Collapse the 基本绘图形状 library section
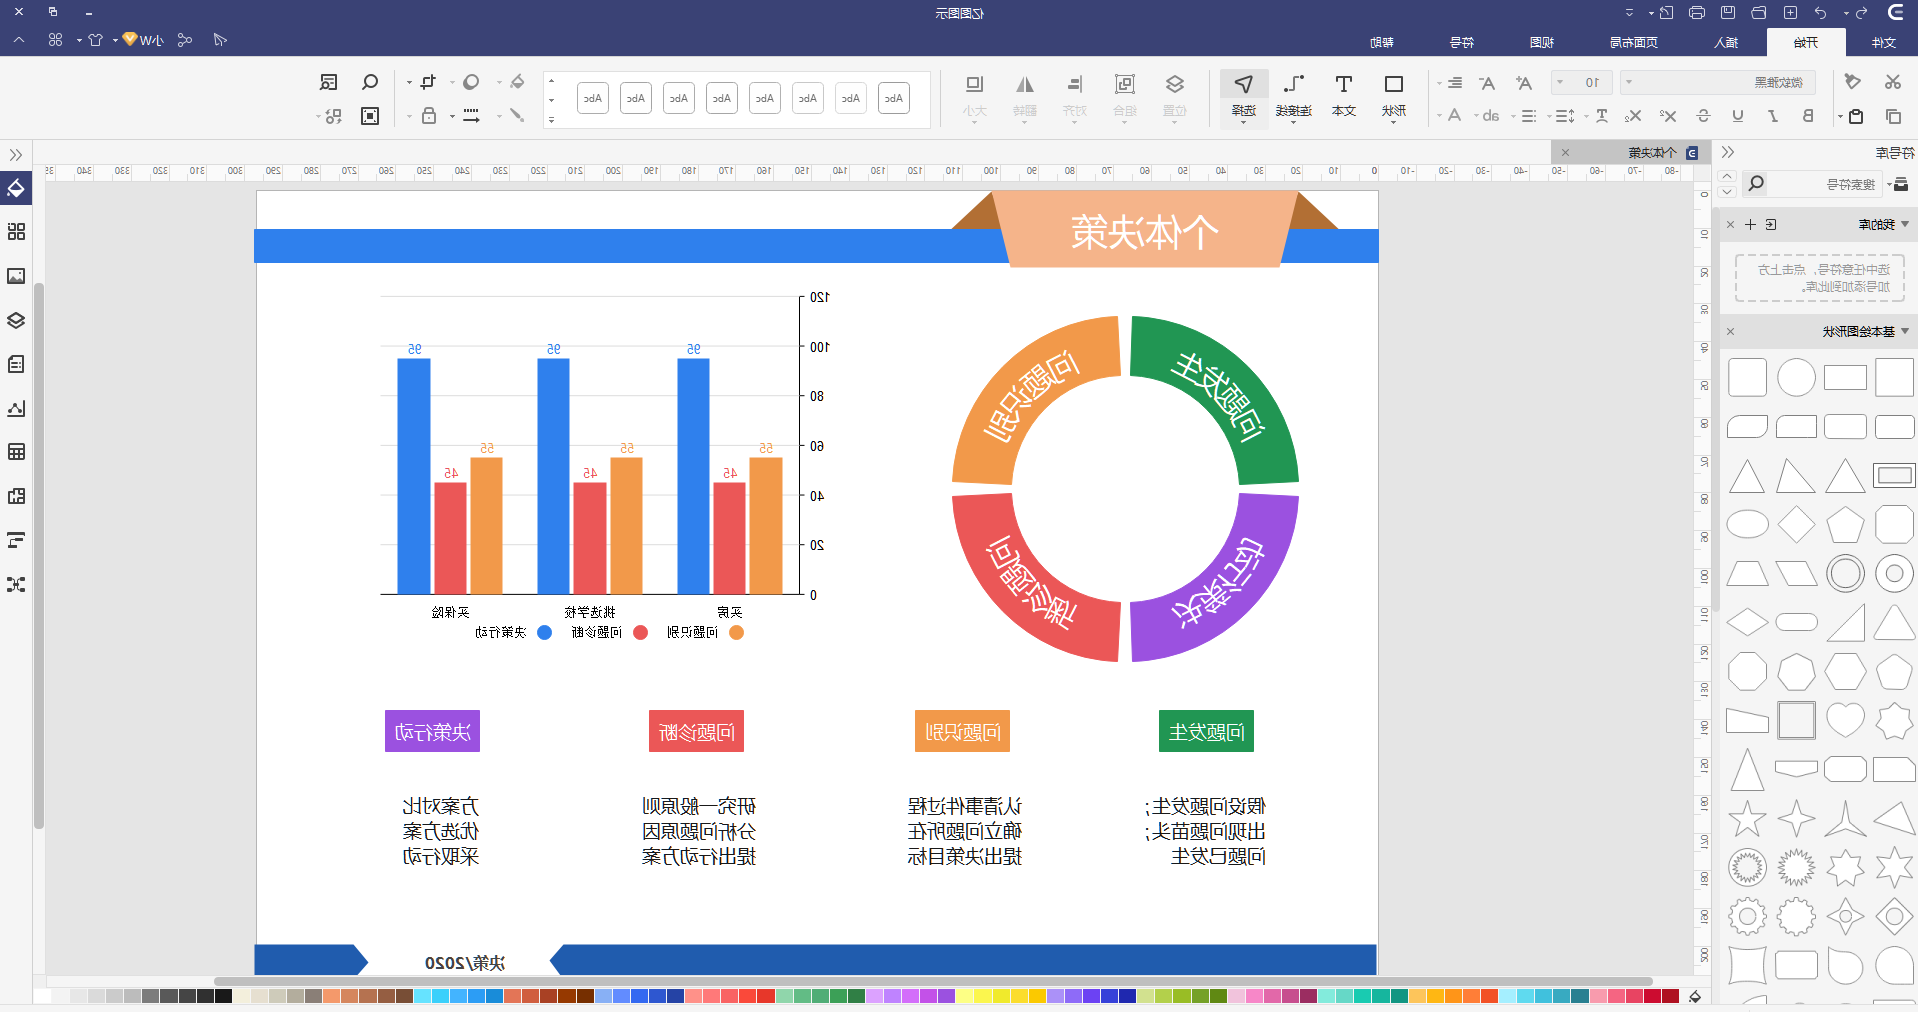This screenshot has width=1918, height=1012. pyautogui.click(x=1905, y=331)
